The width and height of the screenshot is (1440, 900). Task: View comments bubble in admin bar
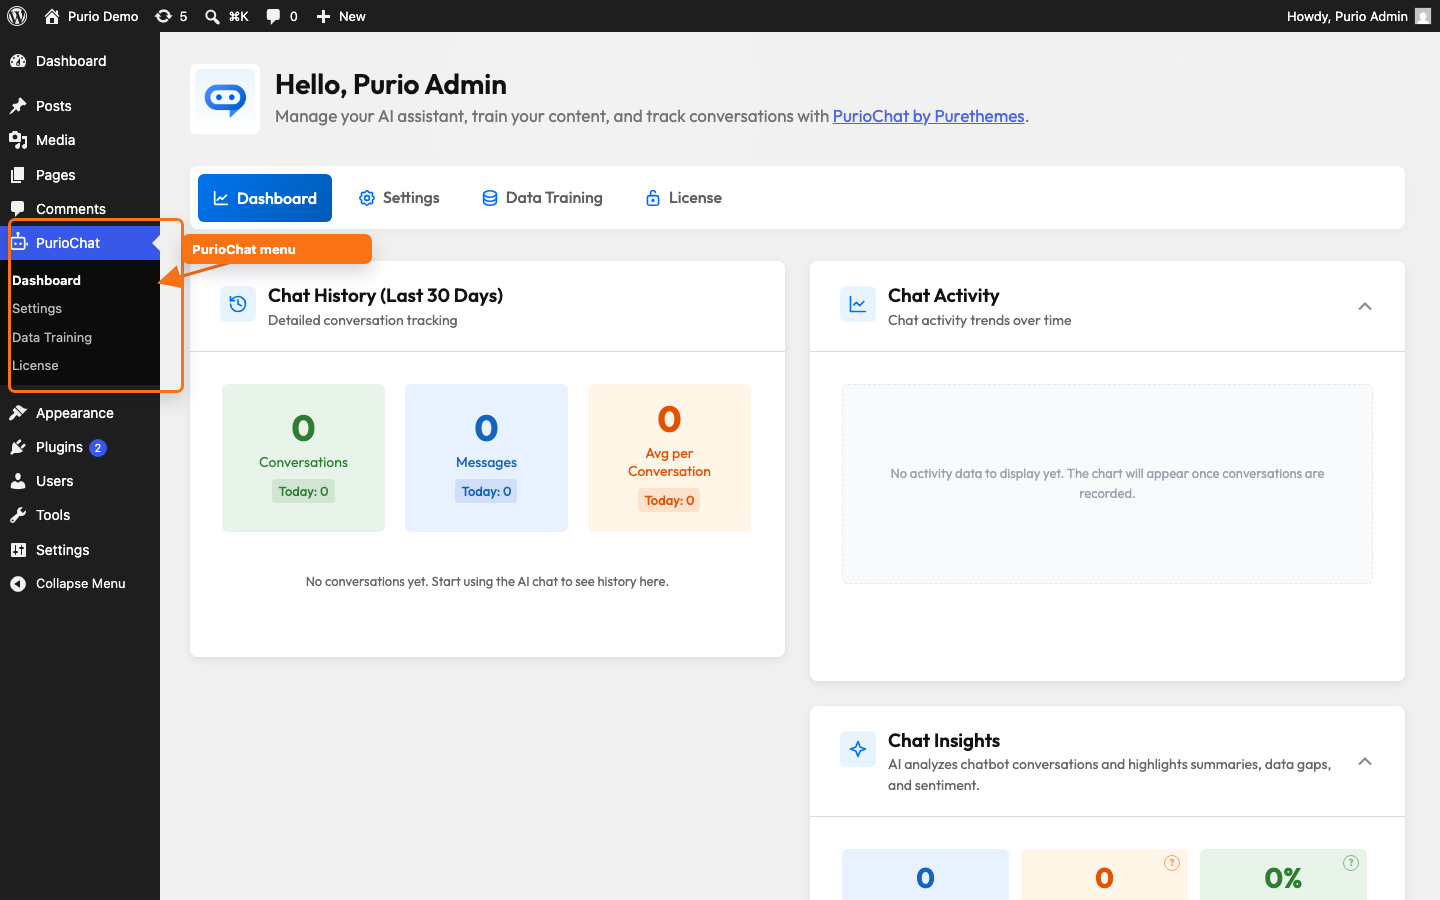pos(282,16)
